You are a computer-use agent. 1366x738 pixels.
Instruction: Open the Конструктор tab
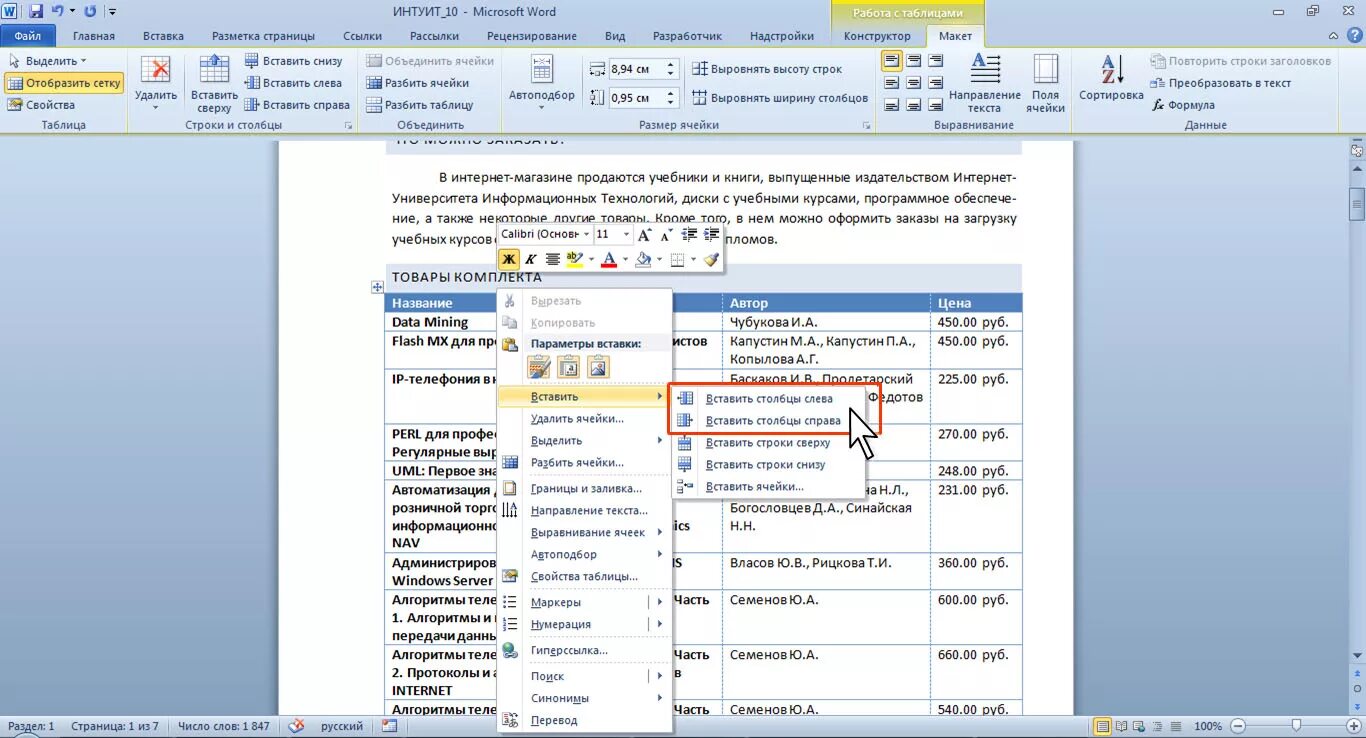coord(877,36)
